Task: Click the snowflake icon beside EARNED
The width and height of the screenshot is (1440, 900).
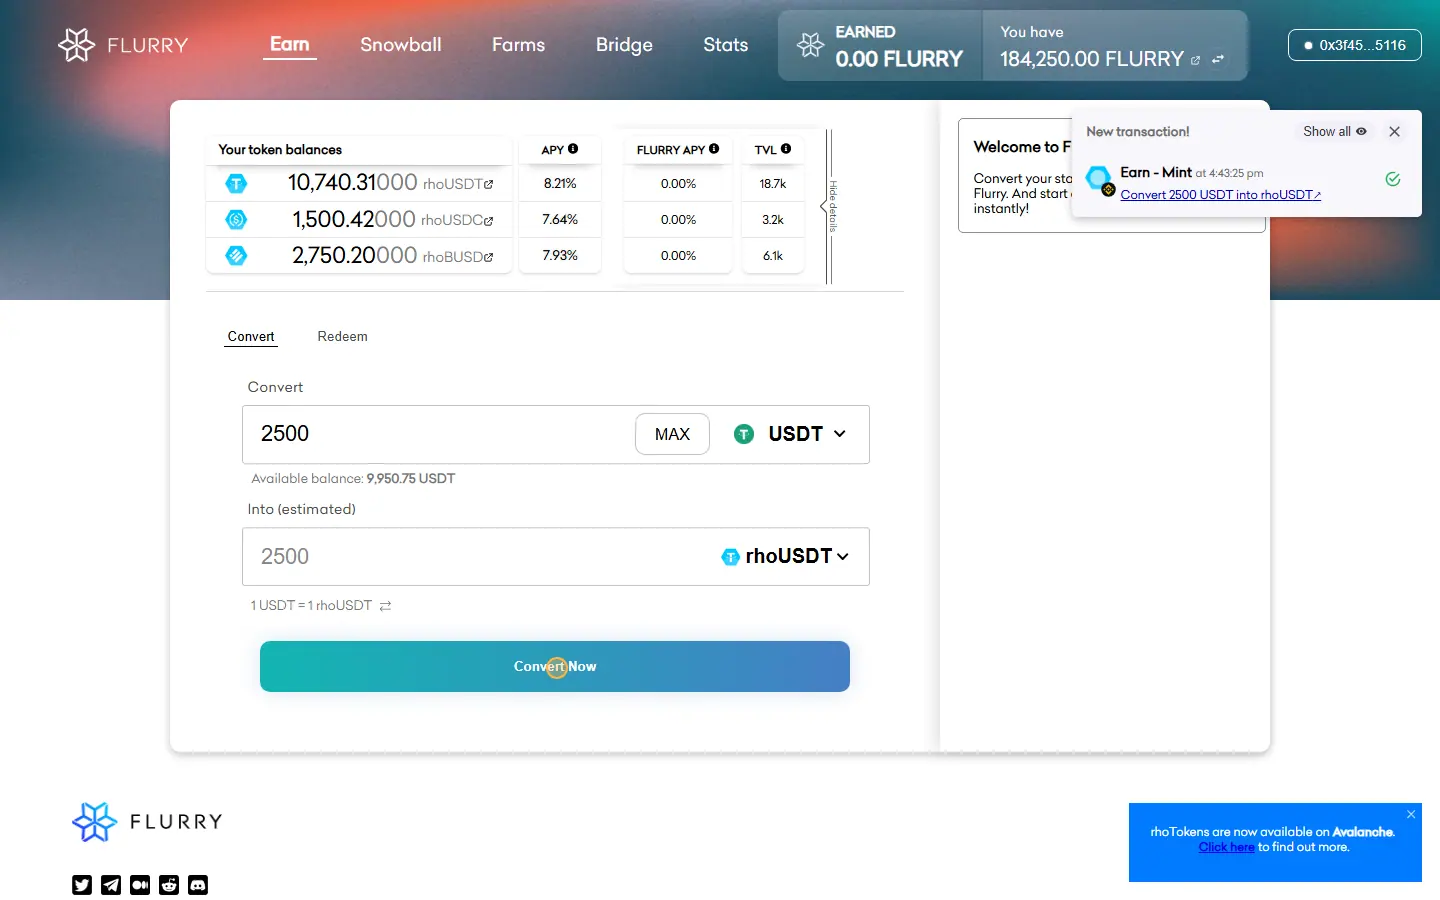Action: point(810,45)
